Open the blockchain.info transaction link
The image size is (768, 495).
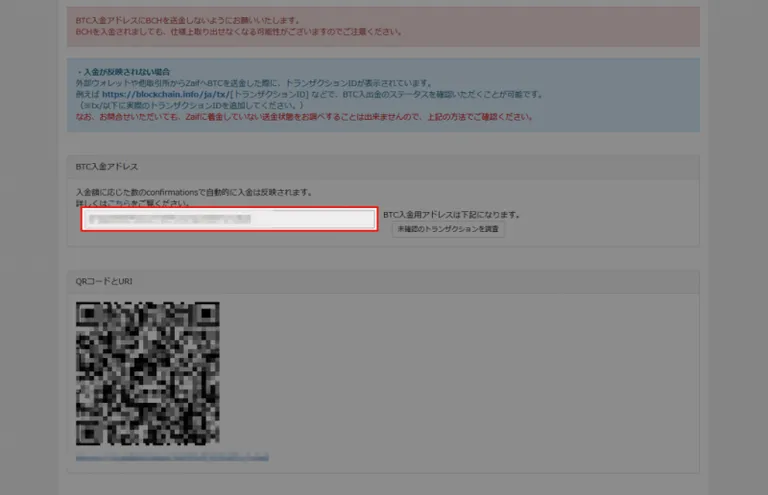click(166, 94)
